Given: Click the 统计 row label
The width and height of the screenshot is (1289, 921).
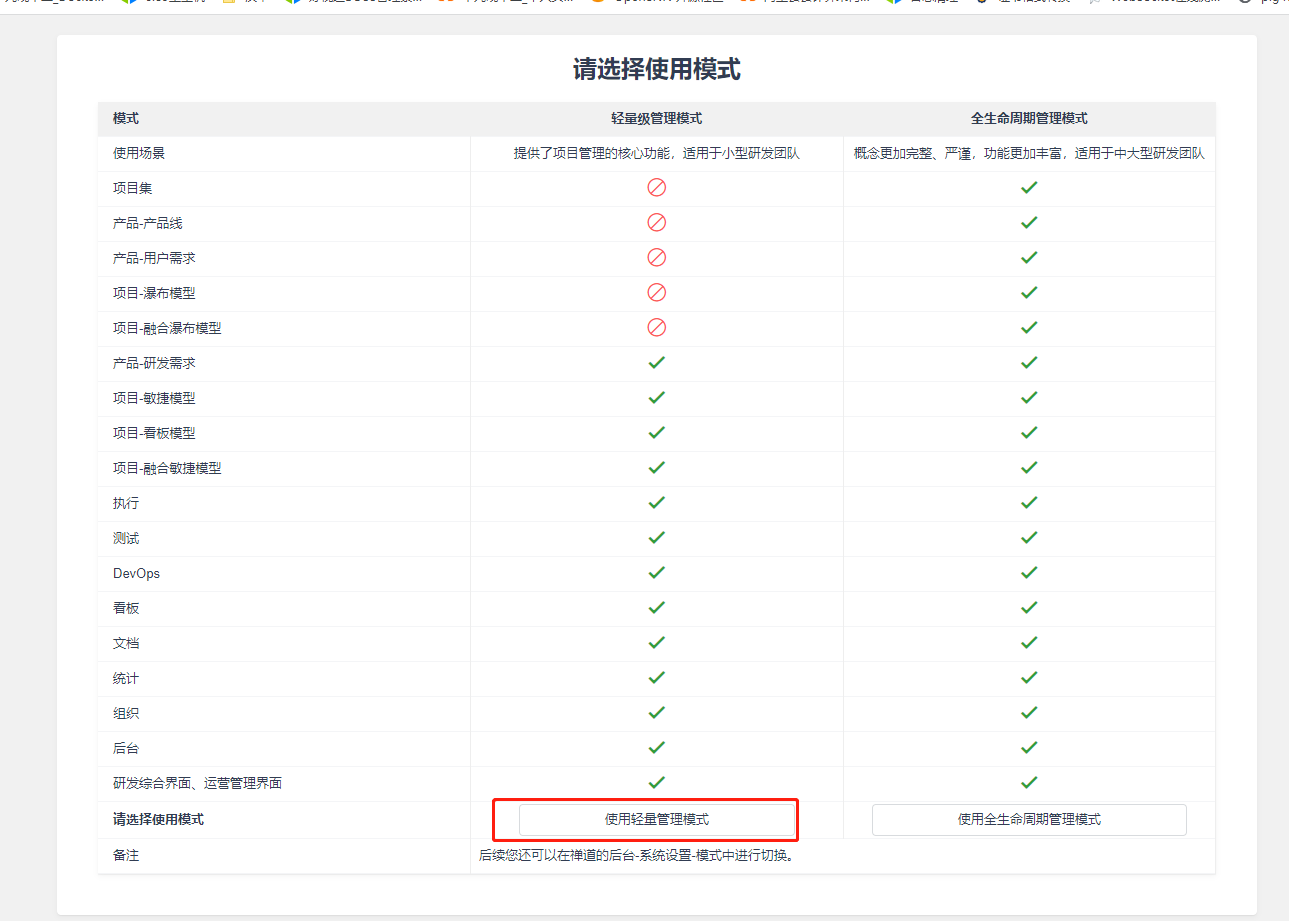Looking at the screenshot, I should [126, 678].
